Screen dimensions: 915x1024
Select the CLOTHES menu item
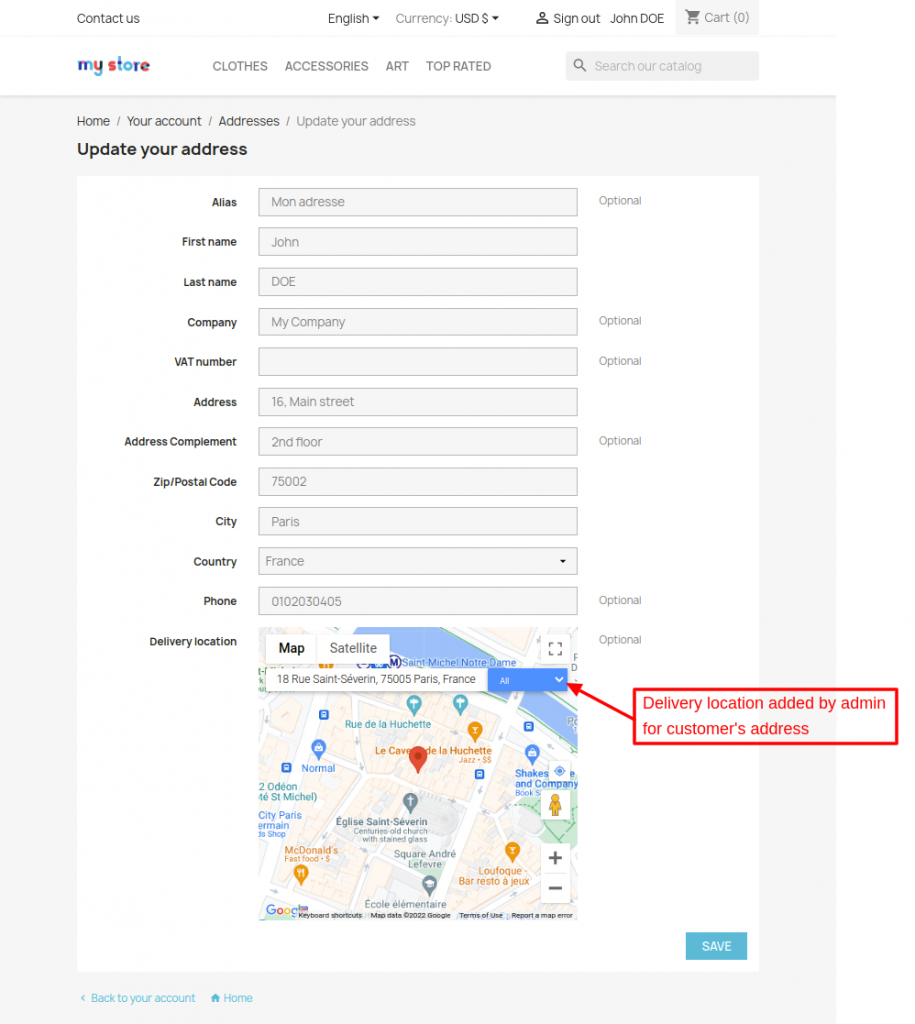click(239, 66)
